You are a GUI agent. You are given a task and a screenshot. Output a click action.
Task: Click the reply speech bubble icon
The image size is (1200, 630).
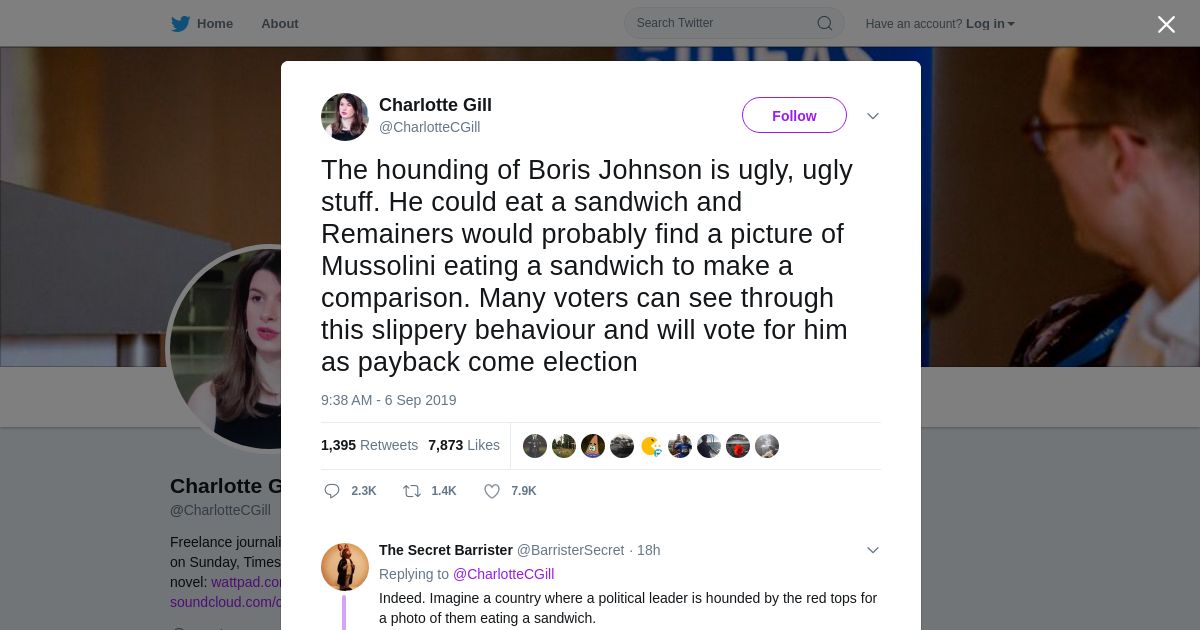(x=333, y=491)
